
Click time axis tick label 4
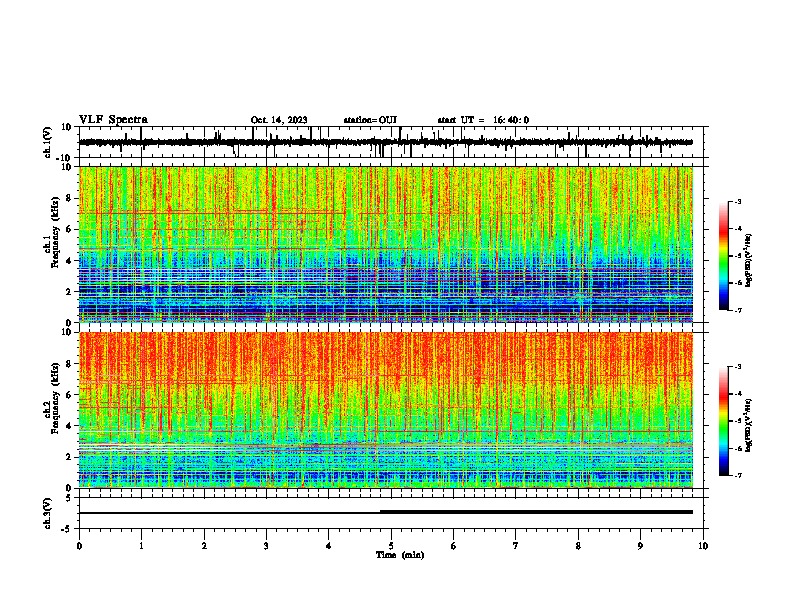pyautogui.click(x=329, y=546)
